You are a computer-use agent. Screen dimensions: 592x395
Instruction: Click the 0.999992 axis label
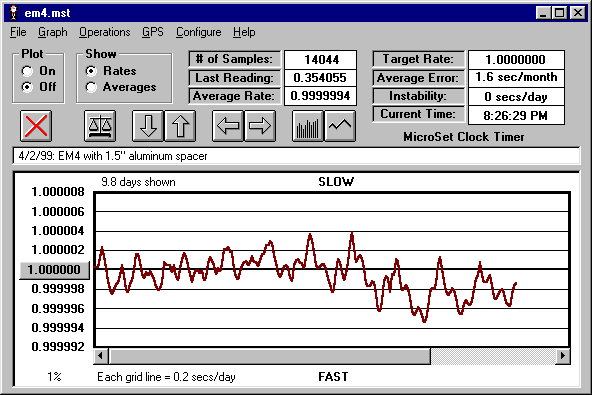click(x=58, y=347)
